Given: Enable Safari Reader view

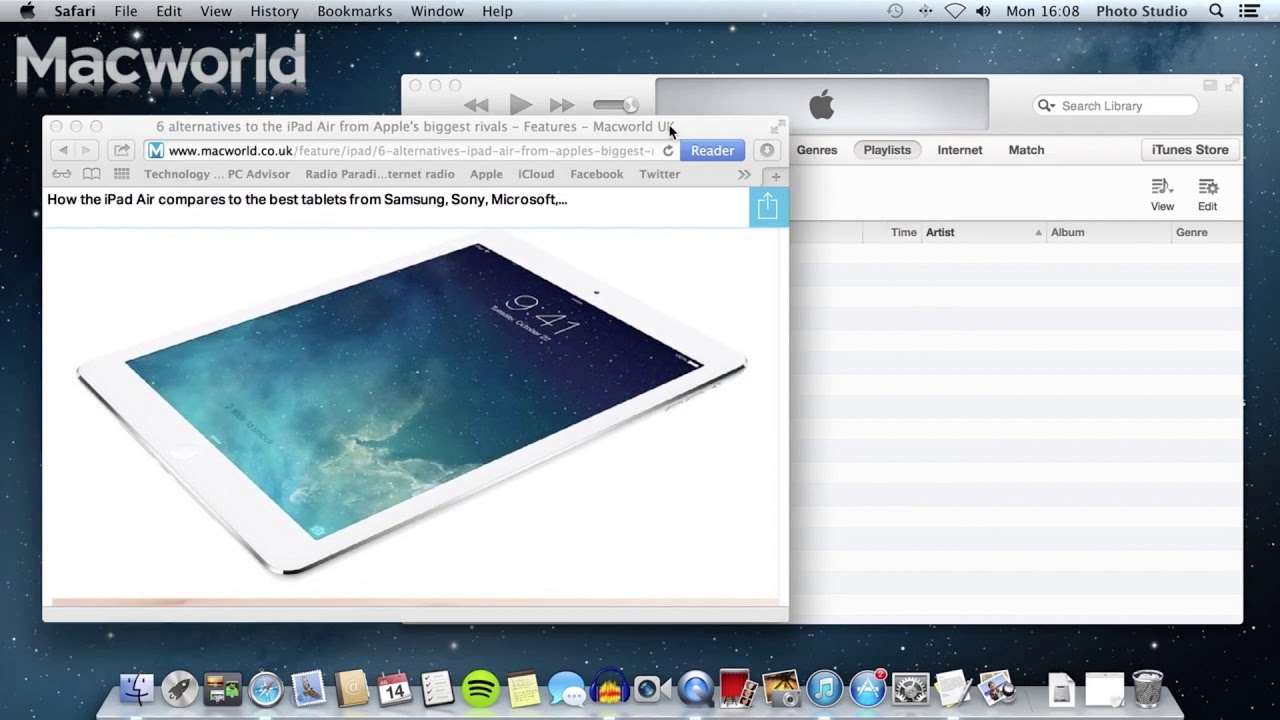Looking at the screenshot, I should point(712,151).
